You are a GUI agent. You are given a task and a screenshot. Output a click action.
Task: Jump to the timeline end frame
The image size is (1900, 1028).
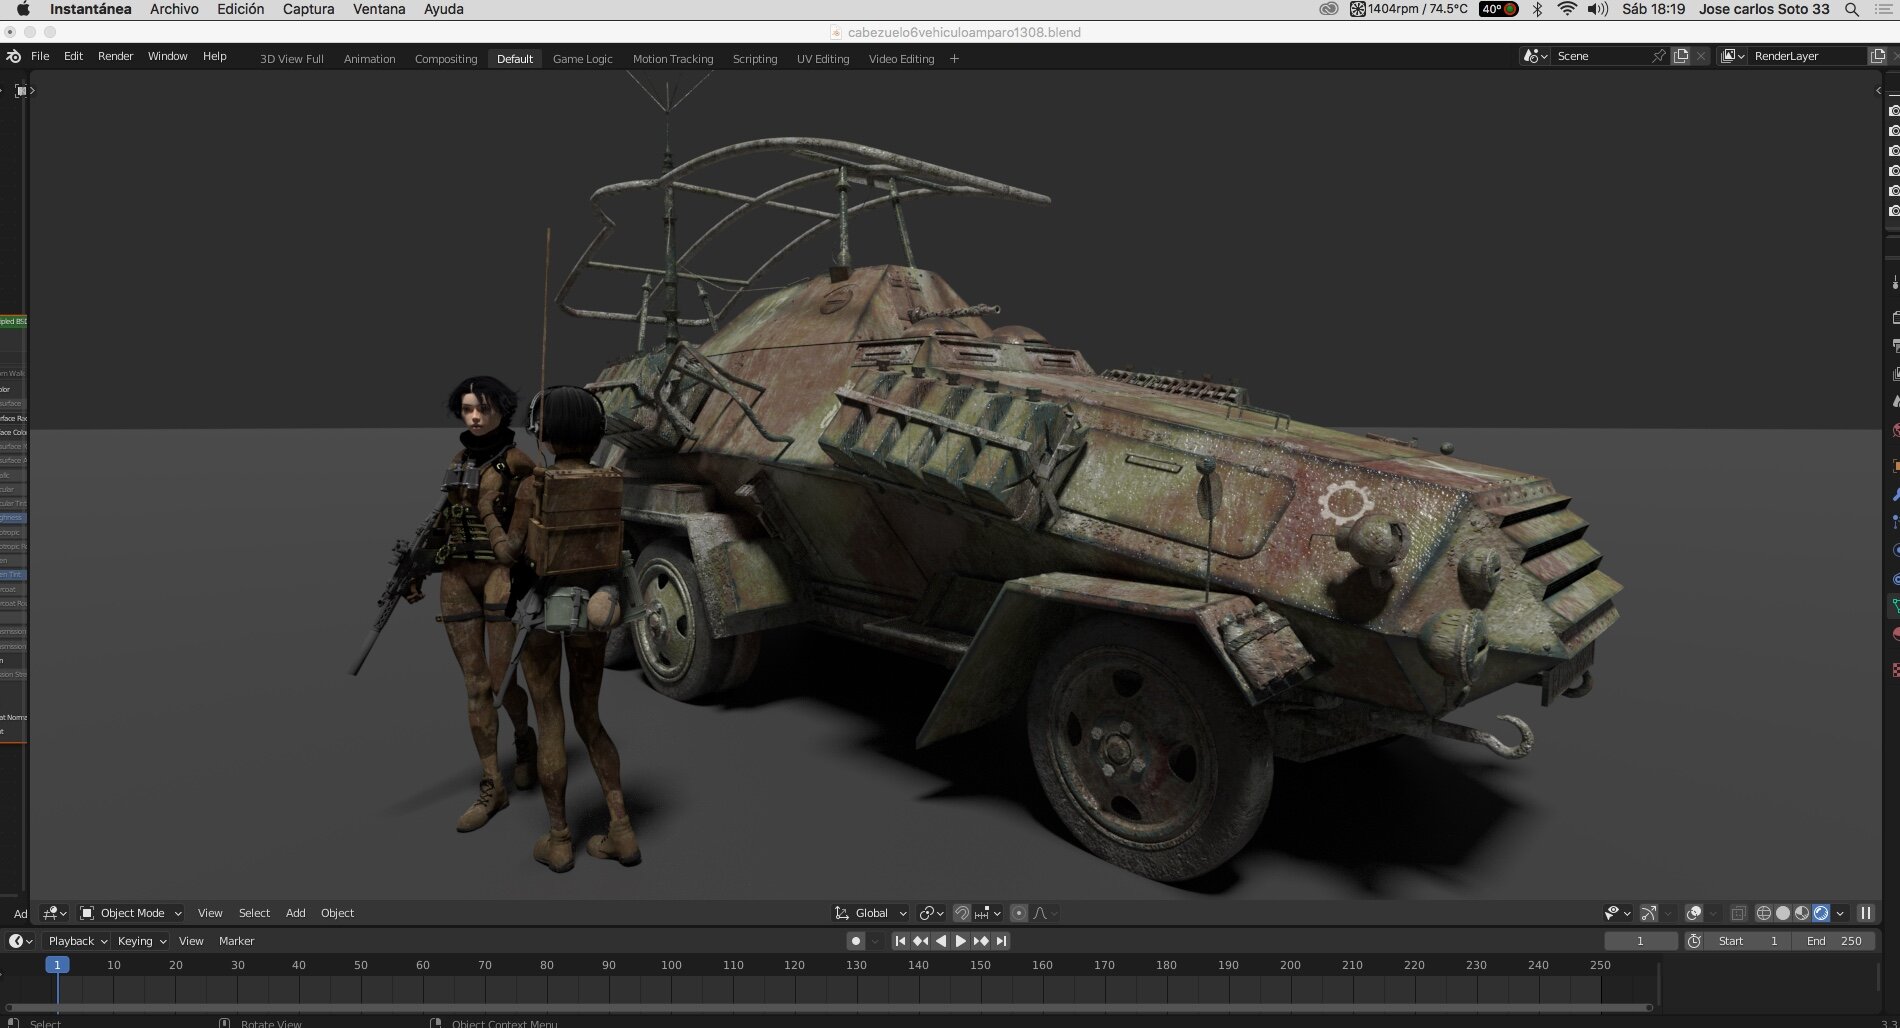coord(1001,941)
